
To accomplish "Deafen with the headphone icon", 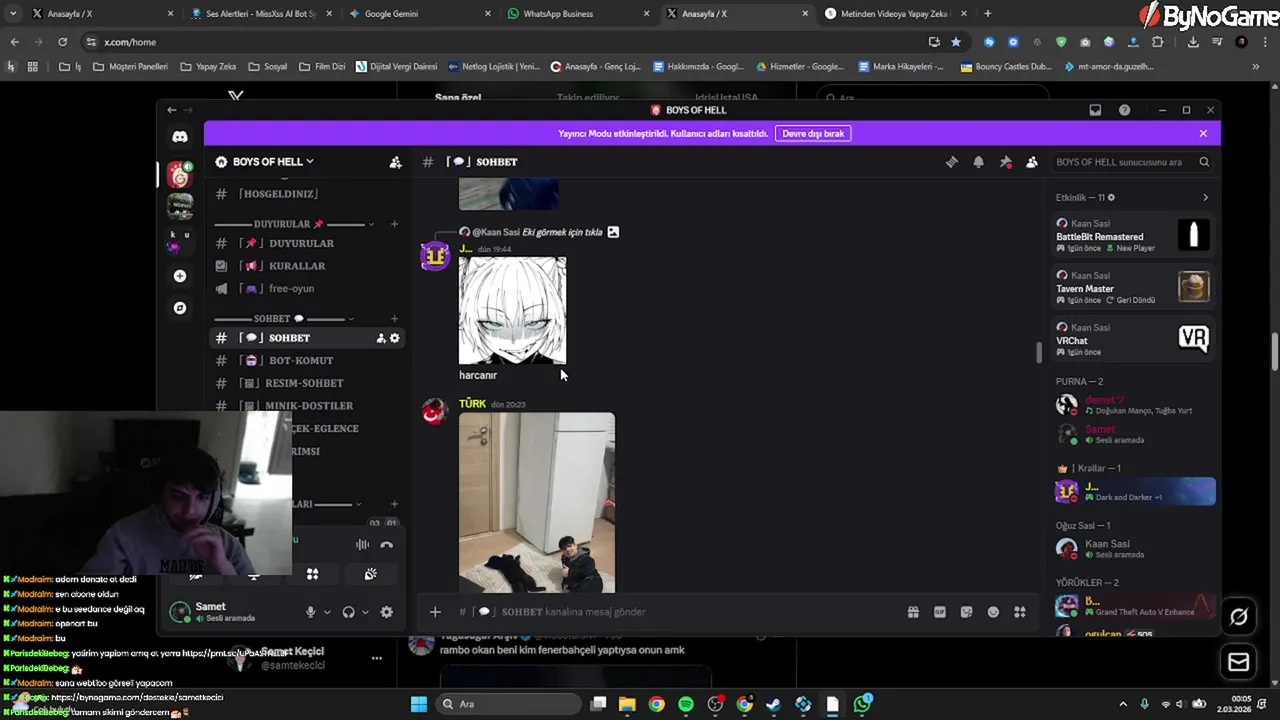I will tap(349, 612).
